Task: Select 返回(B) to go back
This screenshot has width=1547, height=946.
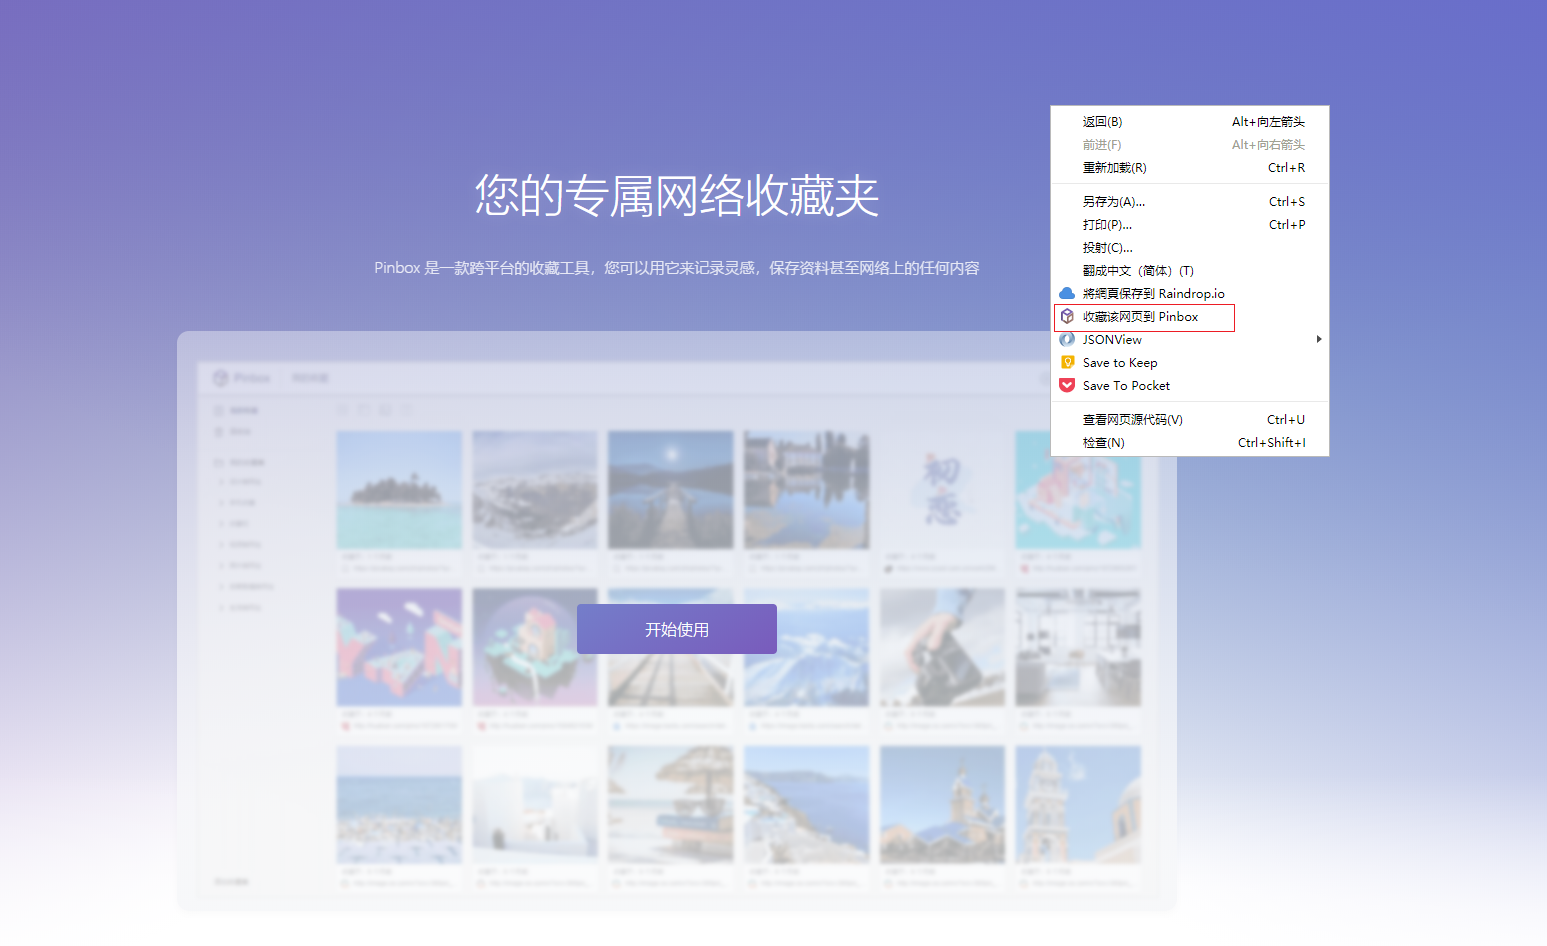Action: [1103, 121]
